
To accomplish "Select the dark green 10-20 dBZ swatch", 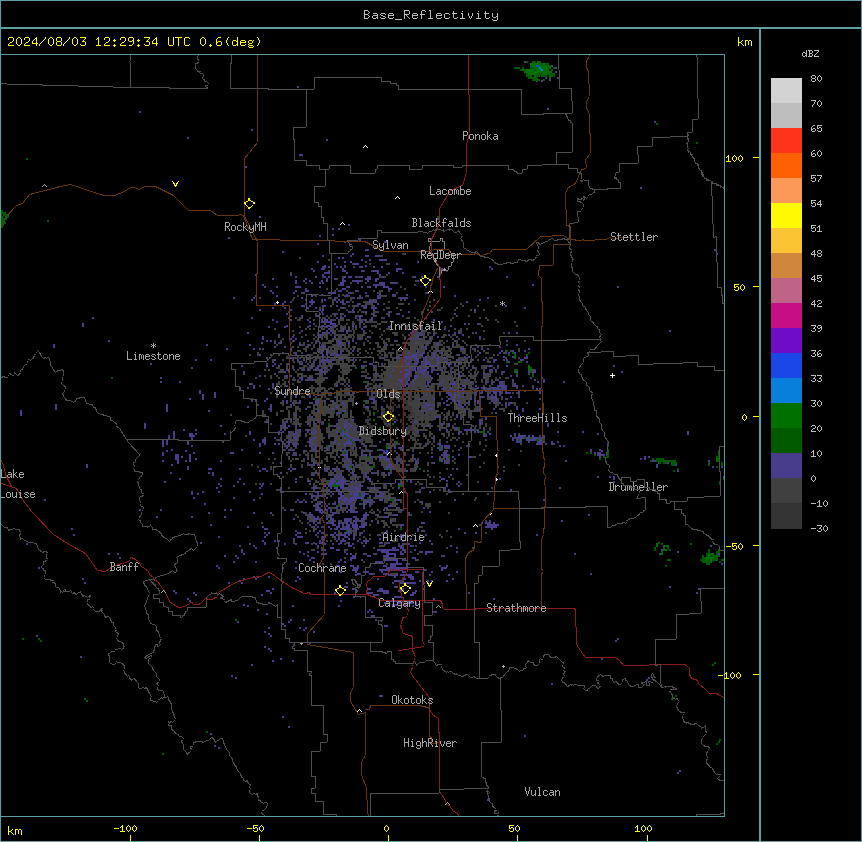I will tap(786, 441).
